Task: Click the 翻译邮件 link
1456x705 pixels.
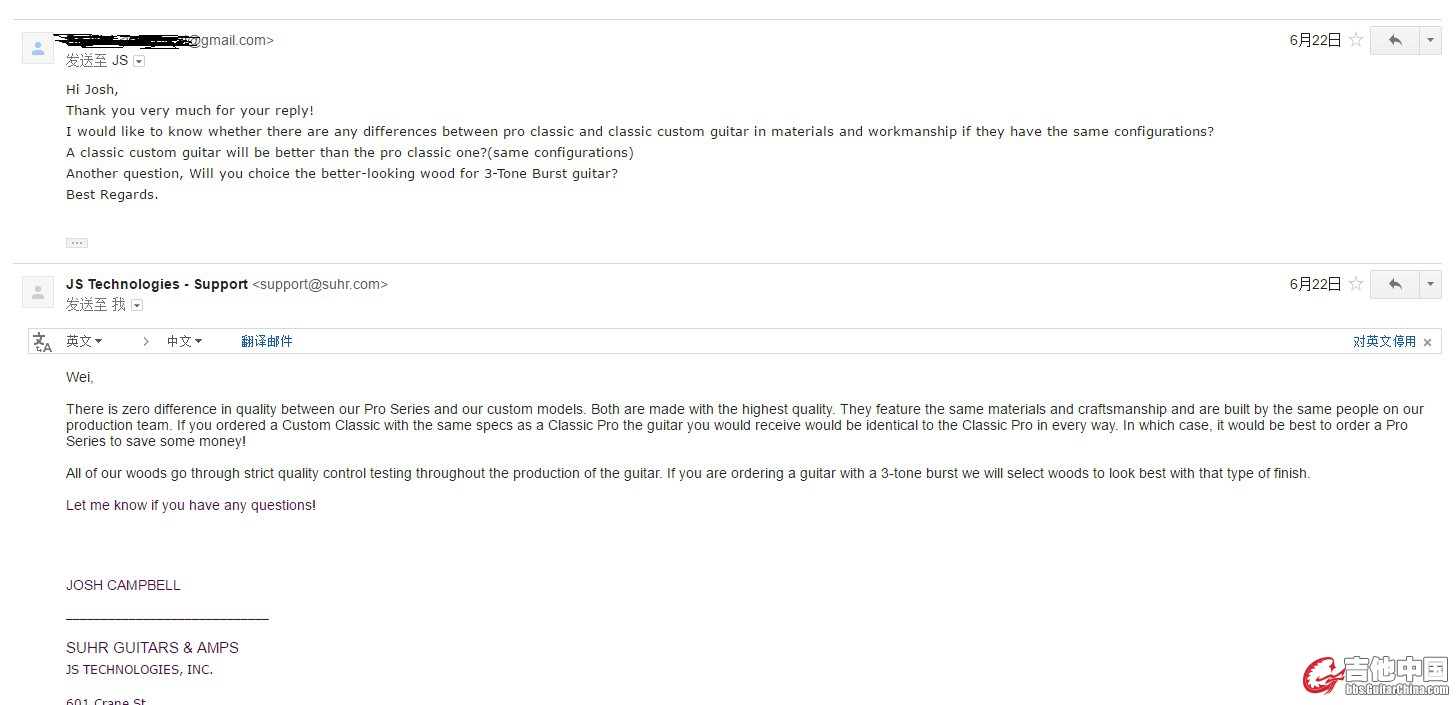Action: (x=267, y=342)
